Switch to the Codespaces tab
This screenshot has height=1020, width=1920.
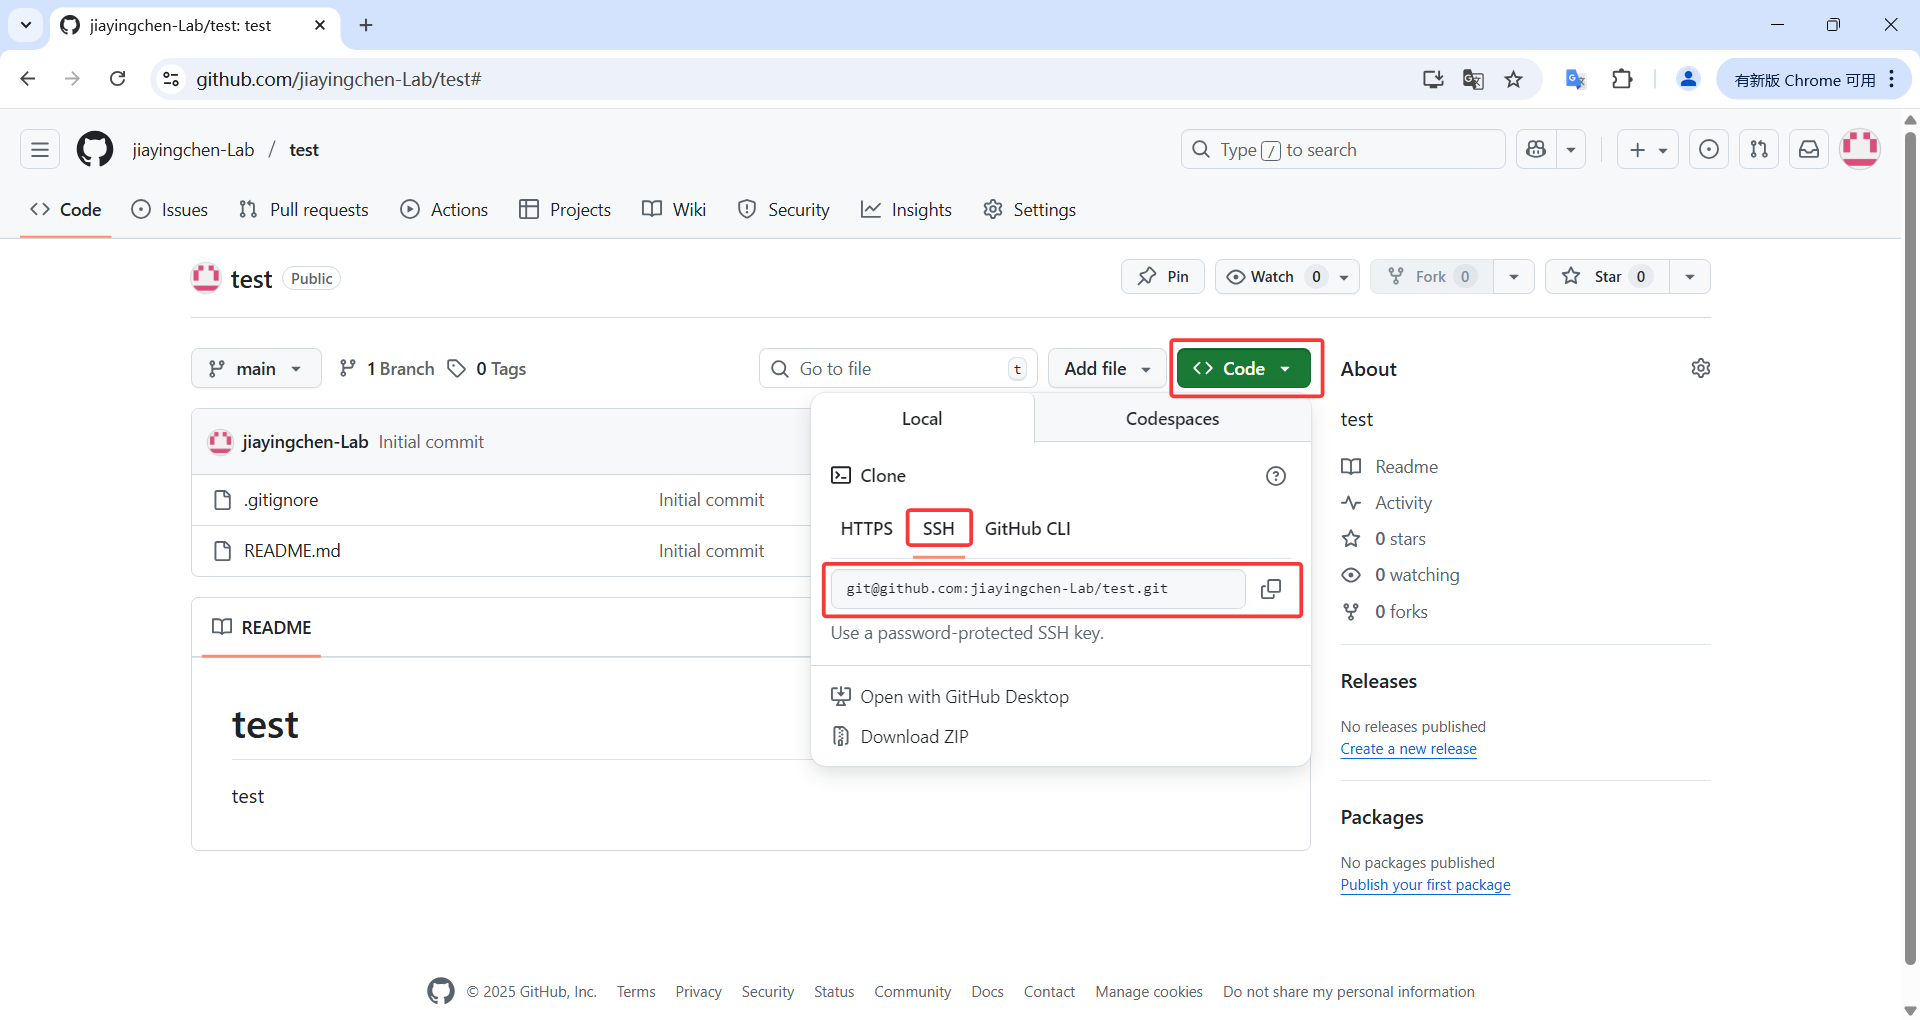click(1172, 419)
